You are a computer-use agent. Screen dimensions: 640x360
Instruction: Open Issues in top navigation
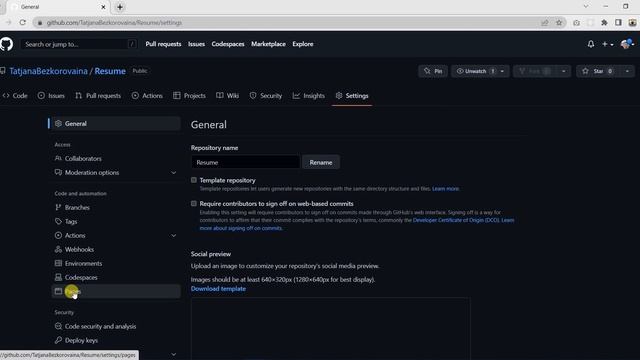pyautogui.click(x=196, y=44)
